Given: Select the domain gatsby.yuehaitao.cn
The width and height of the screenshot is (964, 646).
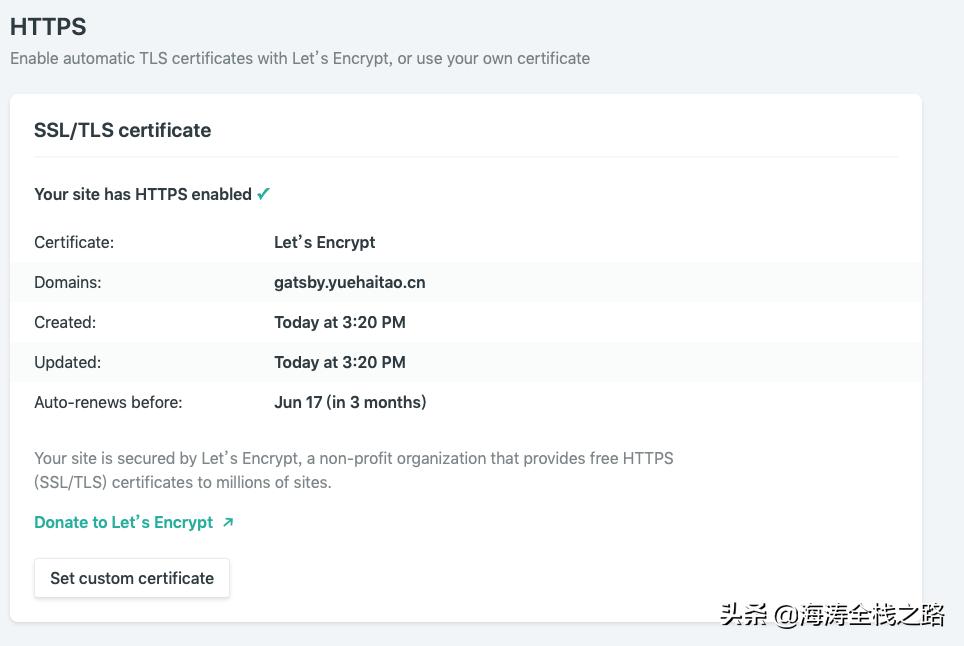Looking at the screenshot, I should coord(349,282).
